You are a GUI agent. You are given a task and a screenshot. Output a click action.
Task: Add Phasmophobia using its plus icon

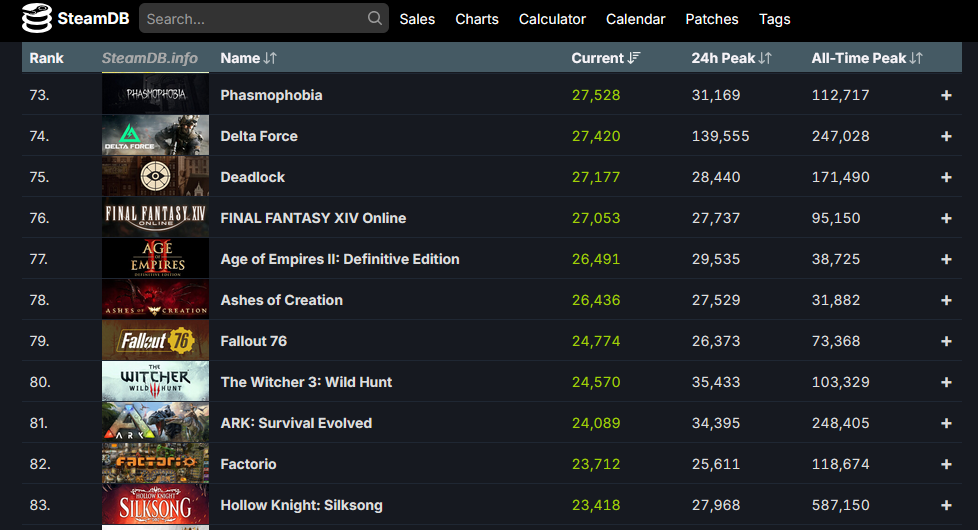[x=946, y=95]
